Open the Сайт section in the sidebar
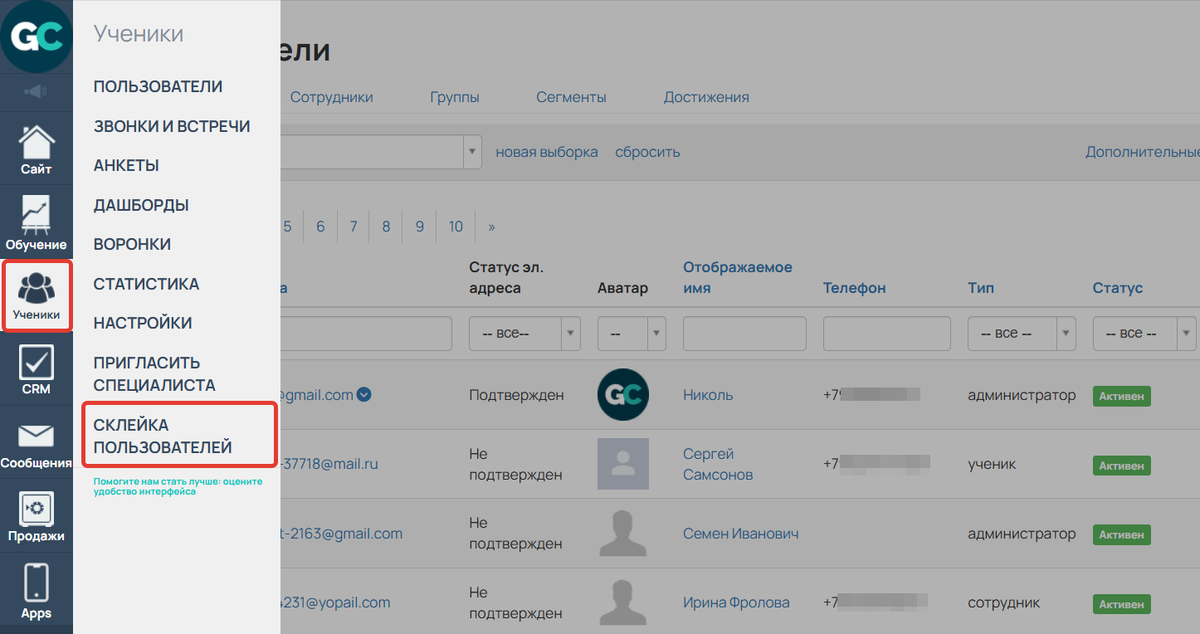 point(36,148)
